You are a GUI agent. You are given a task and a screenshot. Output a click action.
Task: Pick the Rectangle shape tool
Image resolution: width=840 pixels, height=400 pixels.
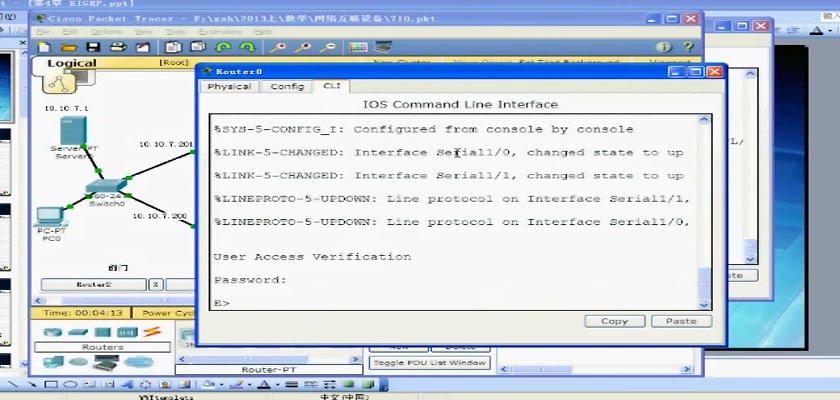51,384
